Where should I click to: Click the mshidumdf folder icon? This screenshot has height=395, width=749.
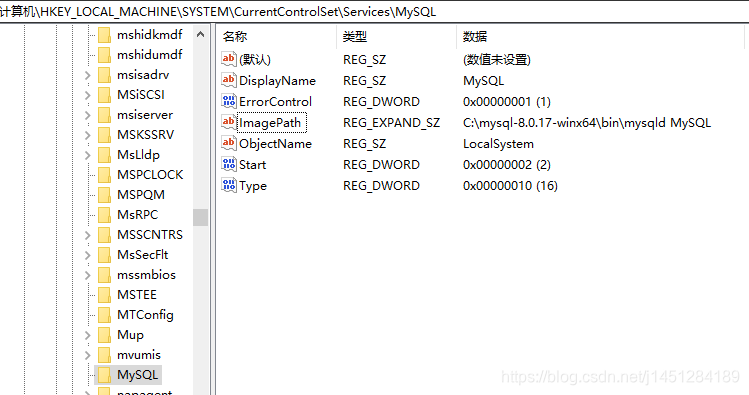point(104,55)
